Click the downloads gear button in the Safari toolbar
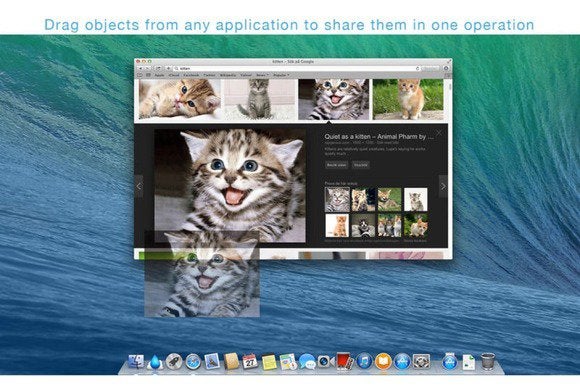580x388 pixels. (446, 68)
